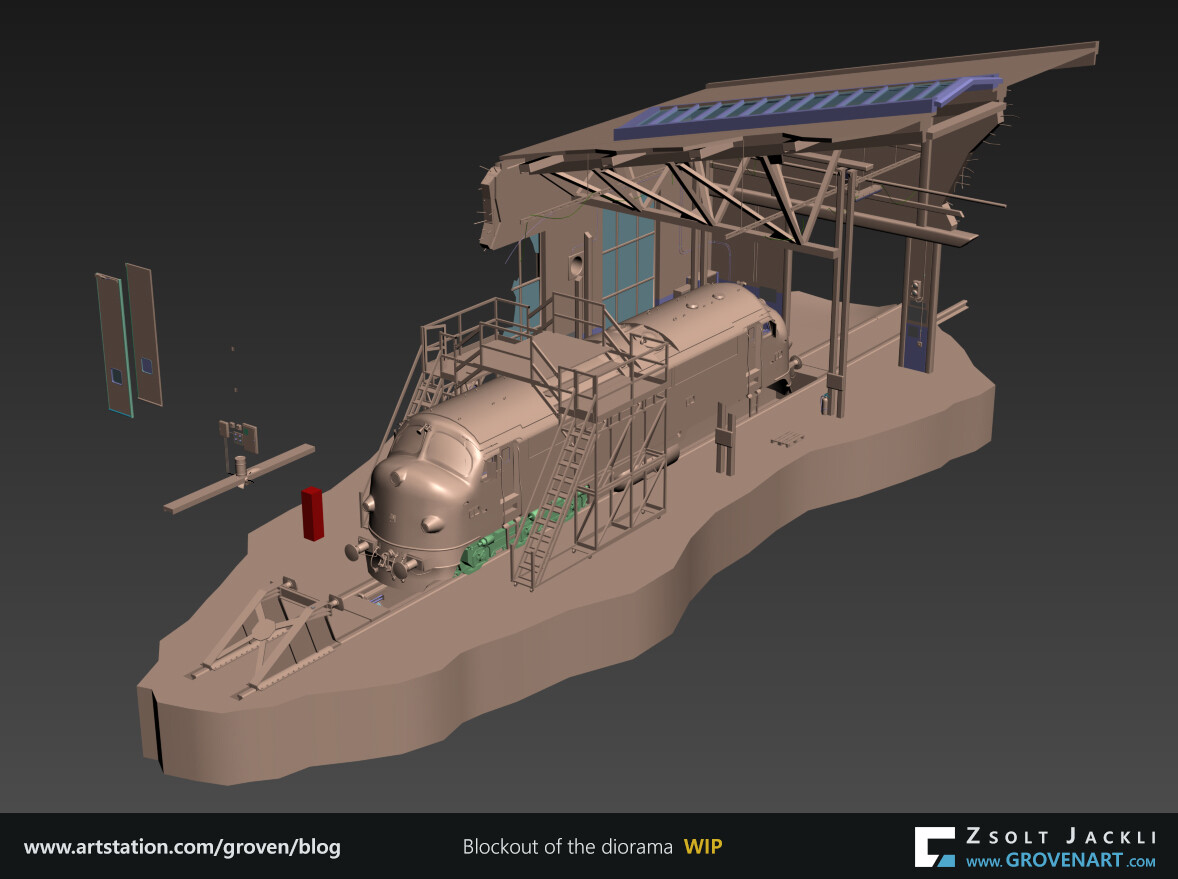The width and height of the screenshot is (1178, 879).
Task: Open the www.artstation.com/groven/blog link
Action: point(183,847)
